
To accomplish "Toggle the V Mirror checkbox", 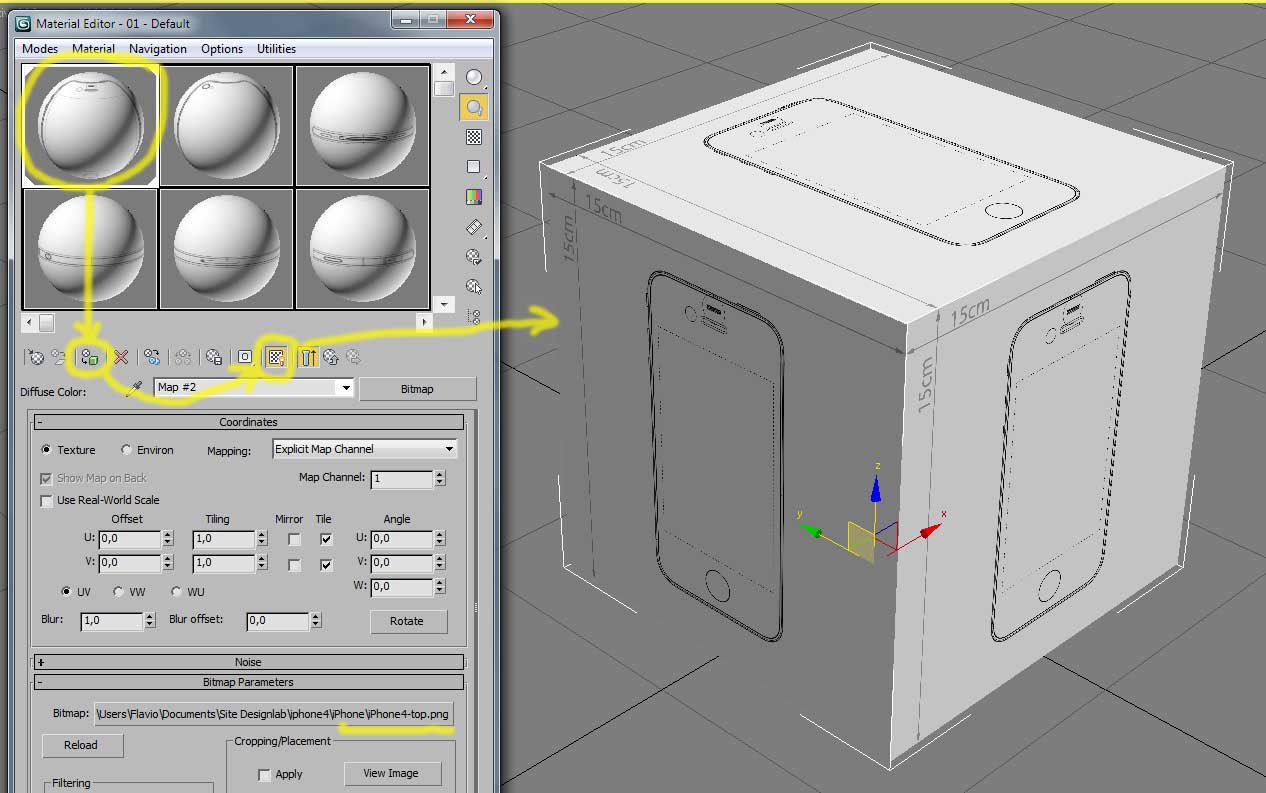I will click(293, 565).
